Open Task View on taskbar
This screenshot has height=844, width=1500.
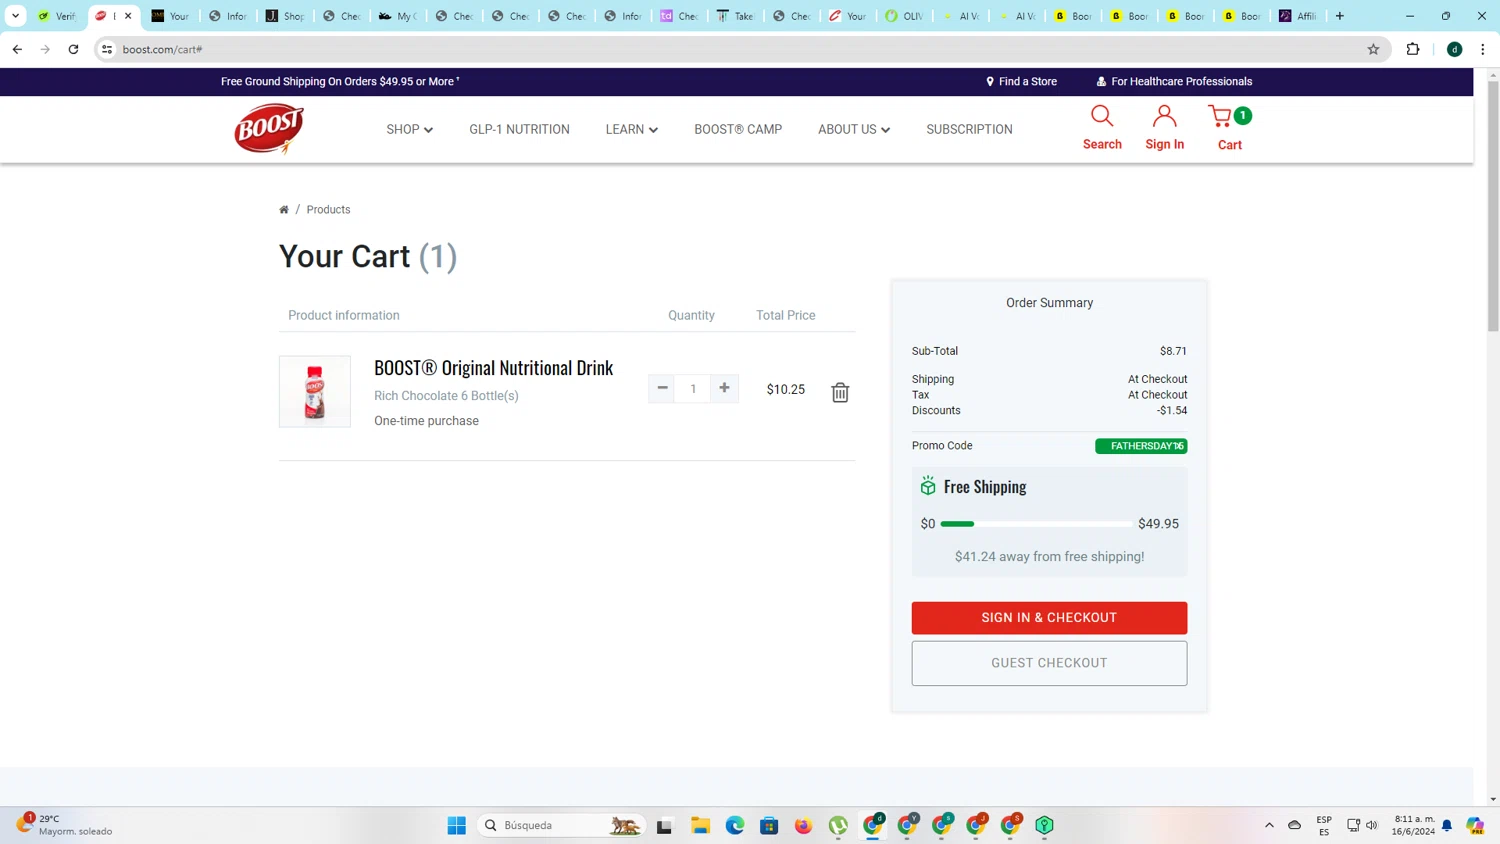664,825
